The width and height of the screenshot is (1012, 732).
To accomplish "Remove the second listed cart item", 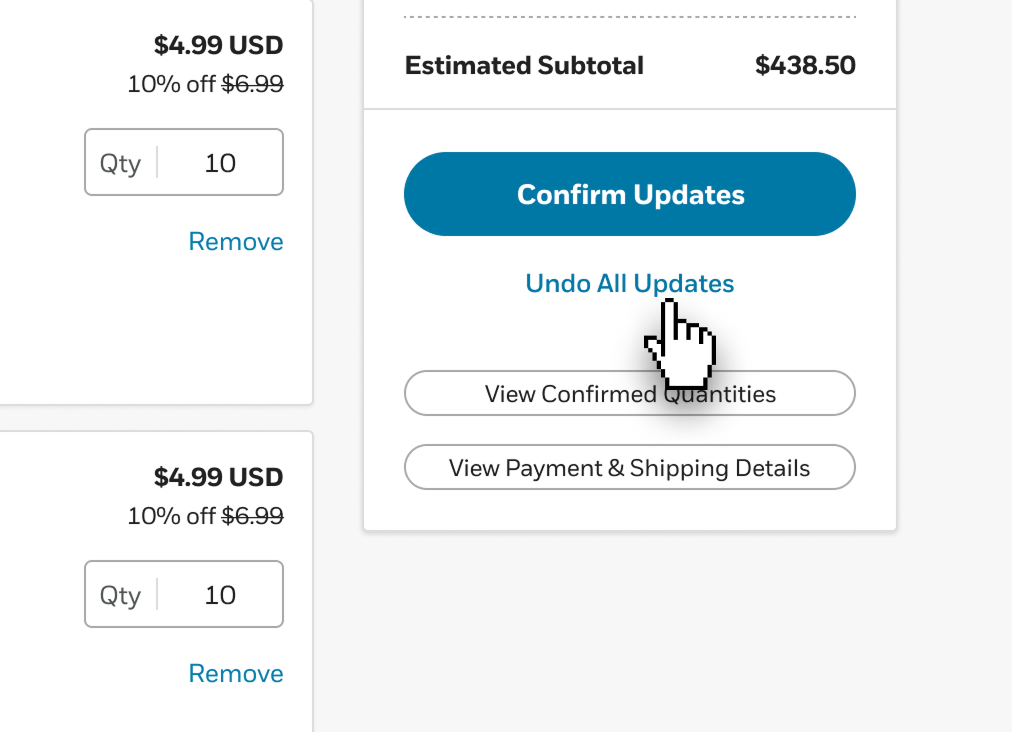I will (236, 673).
